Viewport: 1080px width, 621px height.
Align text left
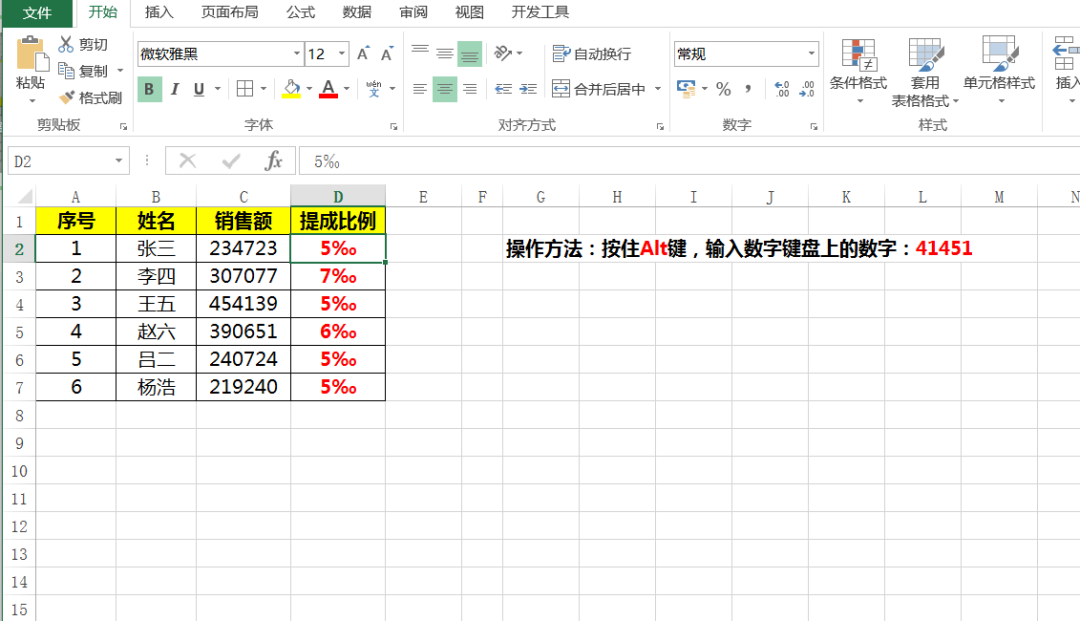click(420, 89)
